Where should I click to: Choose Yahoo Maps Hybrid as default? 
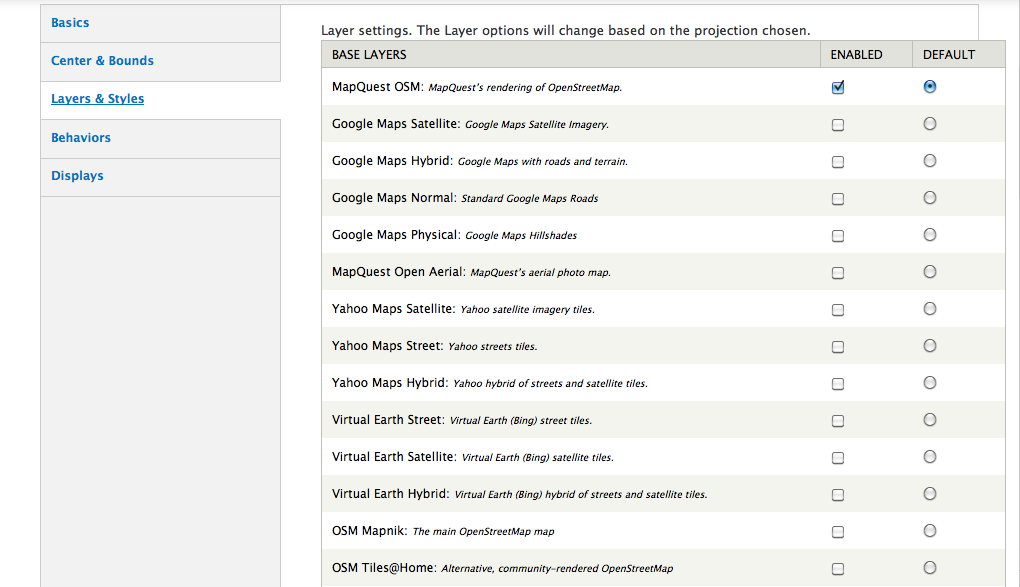coord(930,383)
